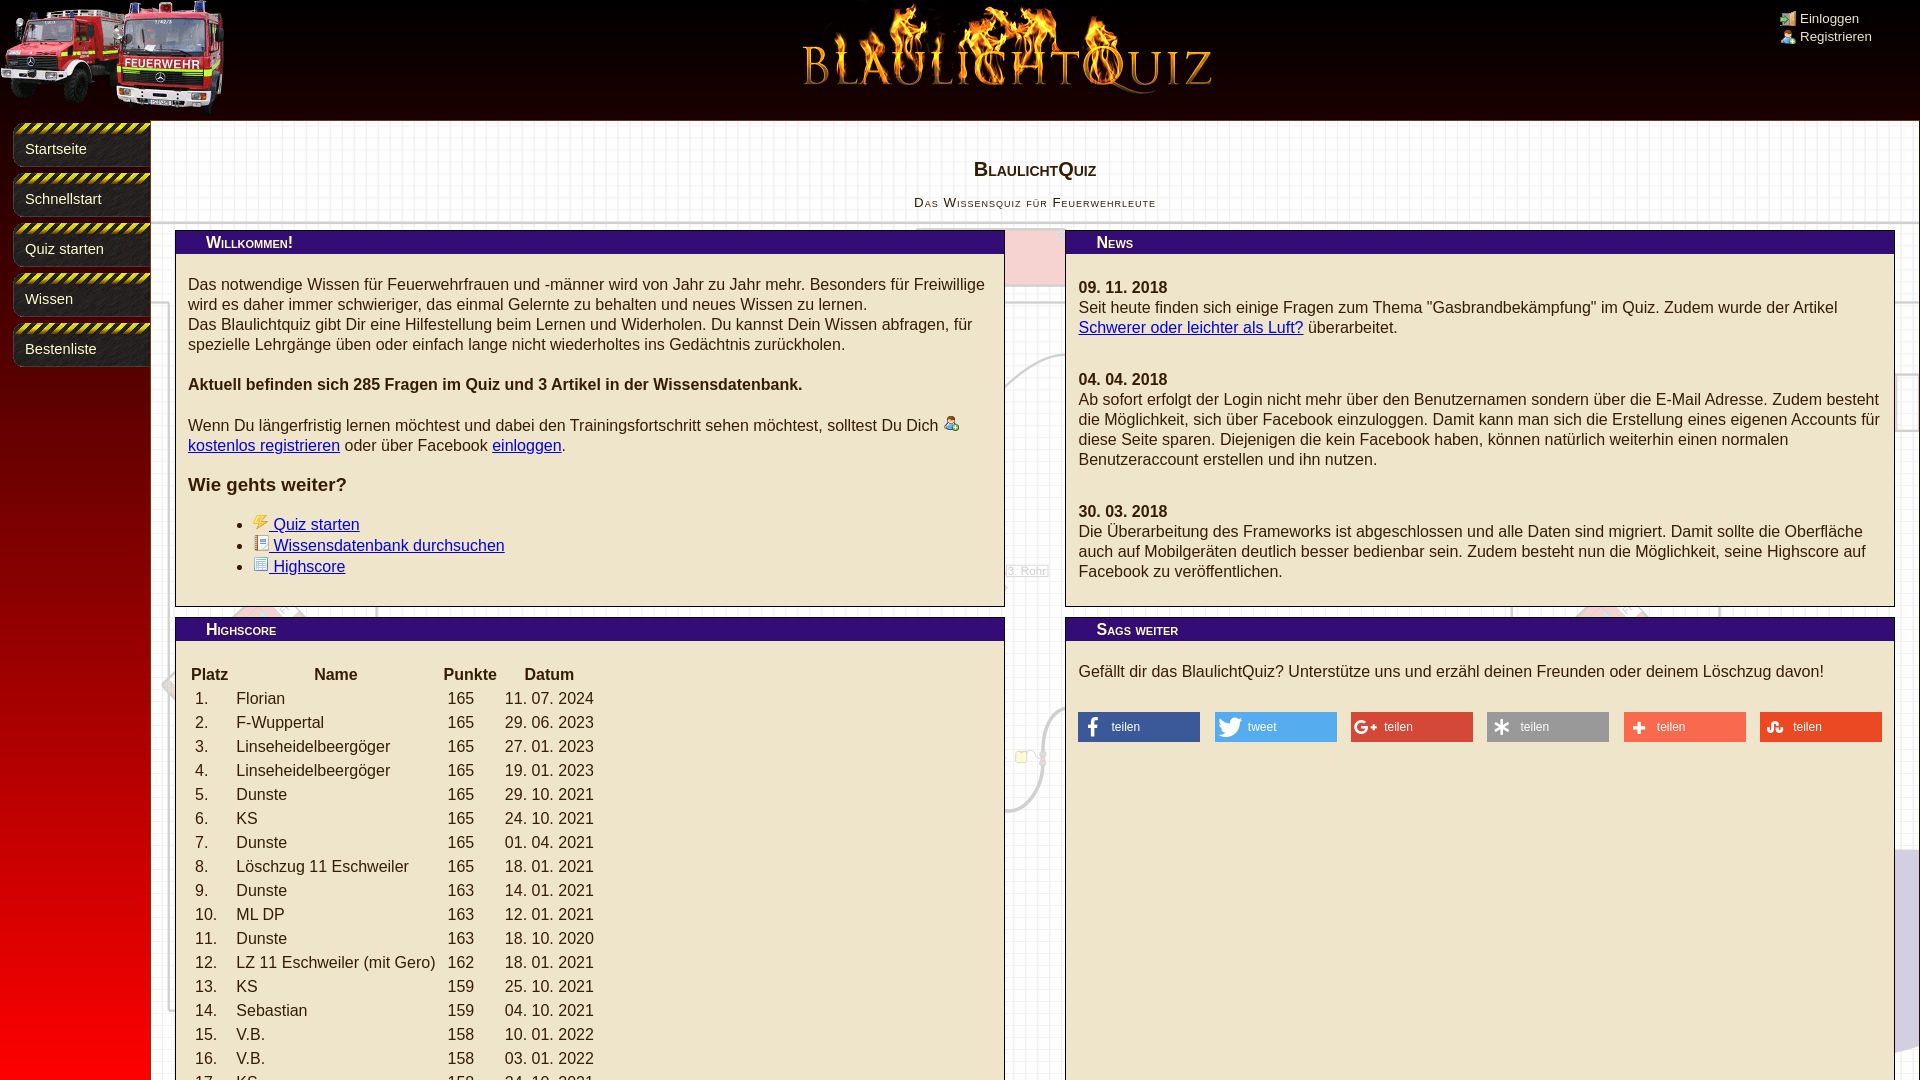
Task: Open Quiz starten link under Wie gehts weiter
Action: [x=316, y=525]
